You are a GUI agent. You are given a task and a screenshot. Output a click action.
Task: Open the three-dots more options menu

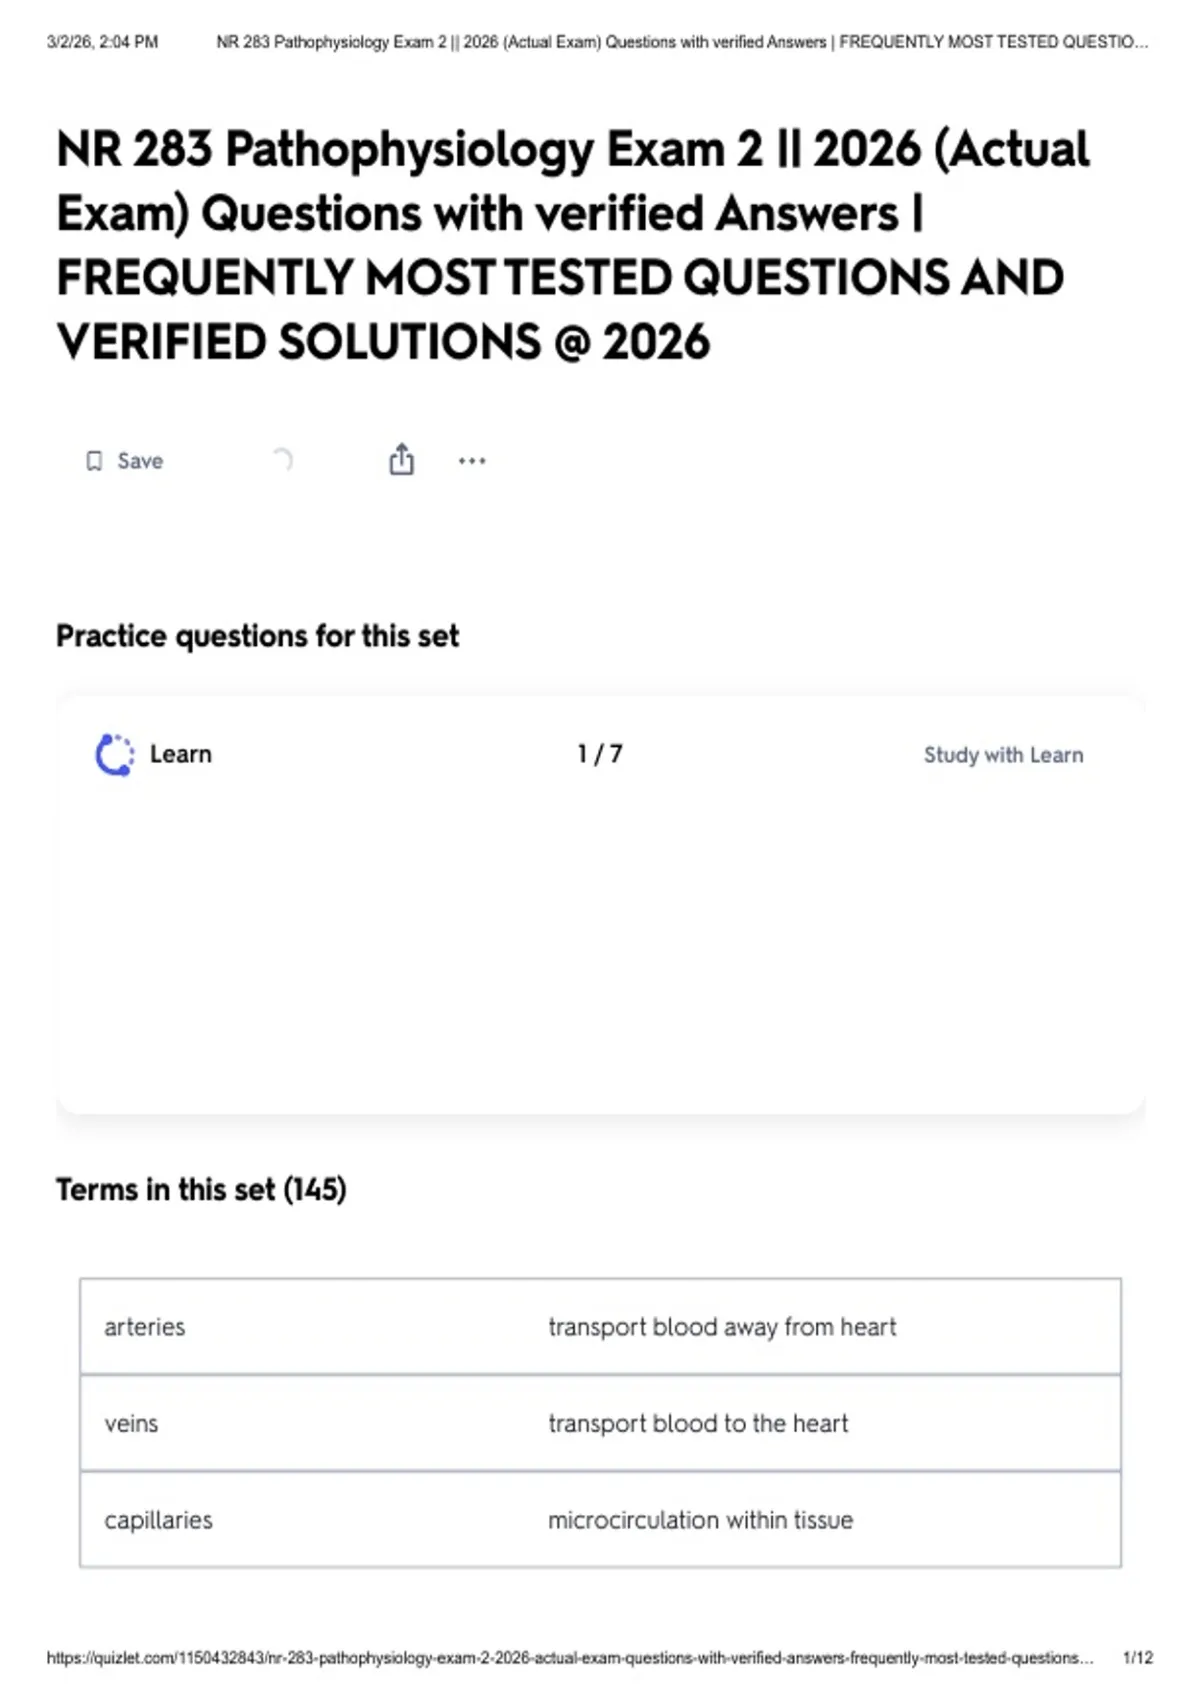coord(472,461)
